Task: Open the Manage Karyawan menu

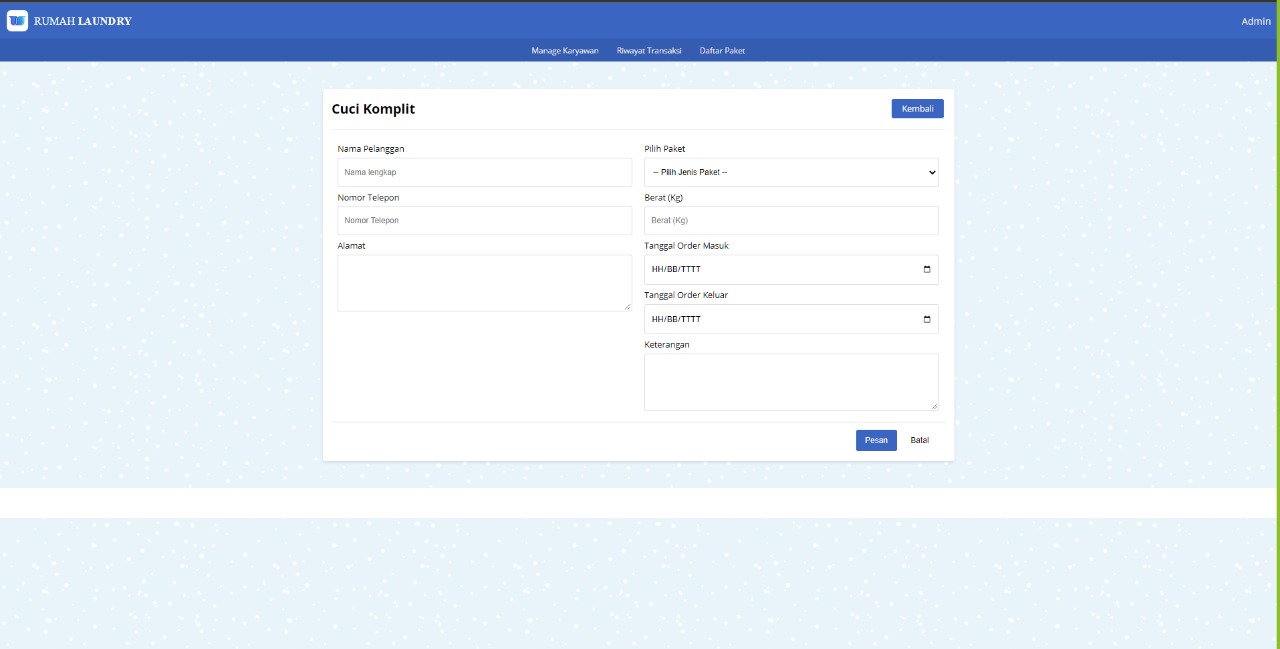Action: (565, 50)
